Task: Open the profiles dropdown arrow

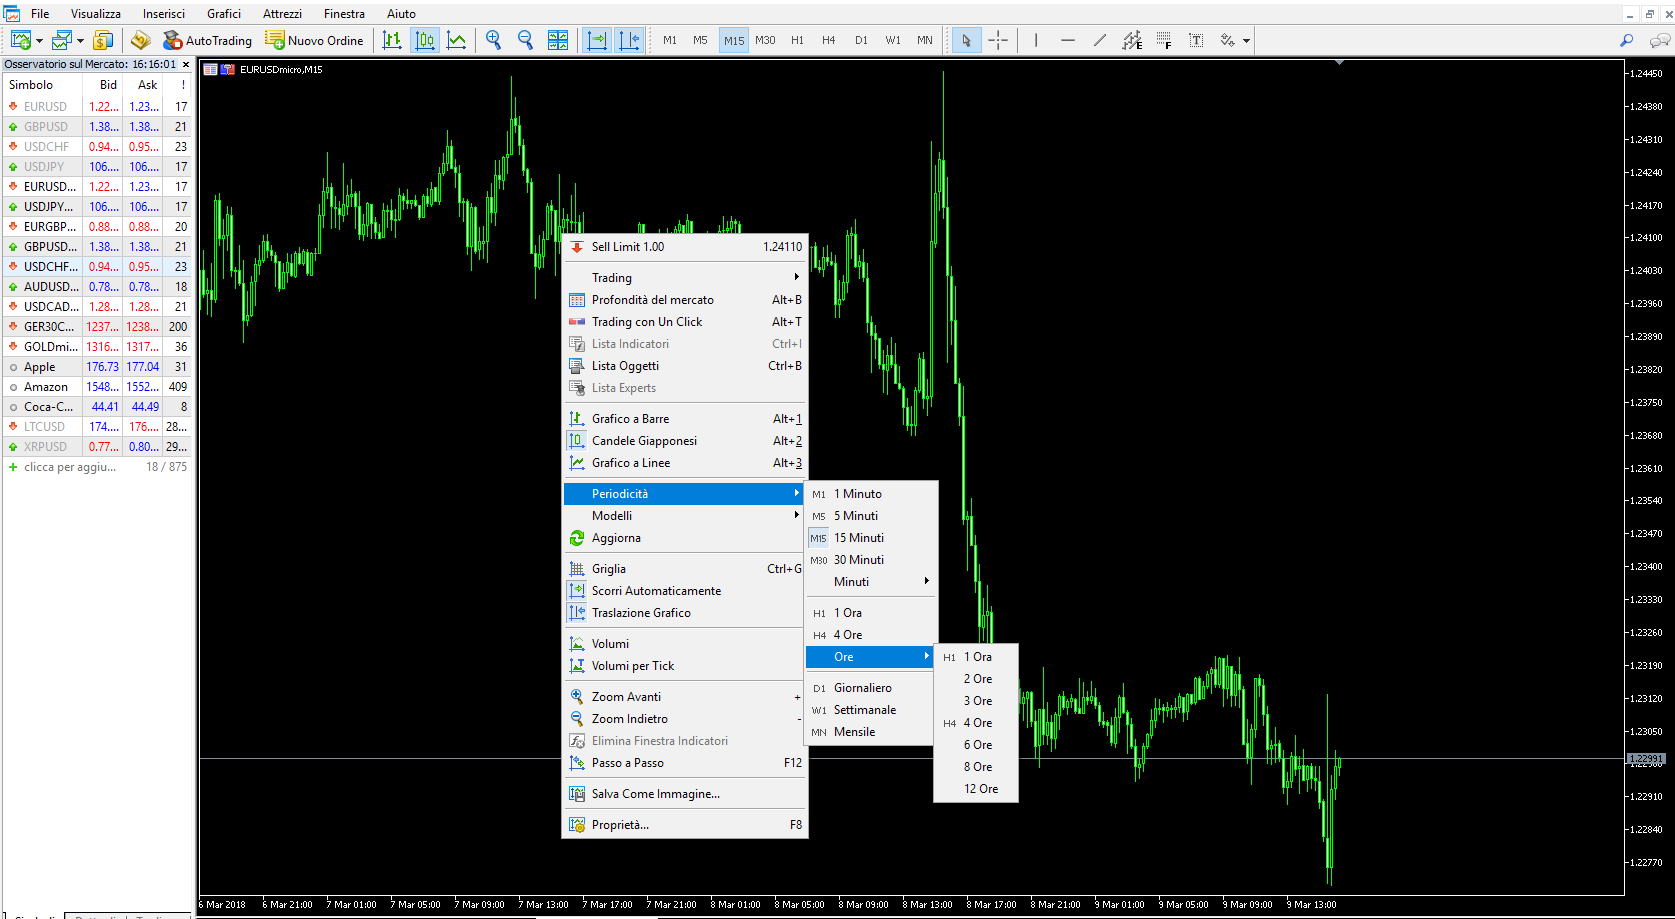Action: point(80,41)
